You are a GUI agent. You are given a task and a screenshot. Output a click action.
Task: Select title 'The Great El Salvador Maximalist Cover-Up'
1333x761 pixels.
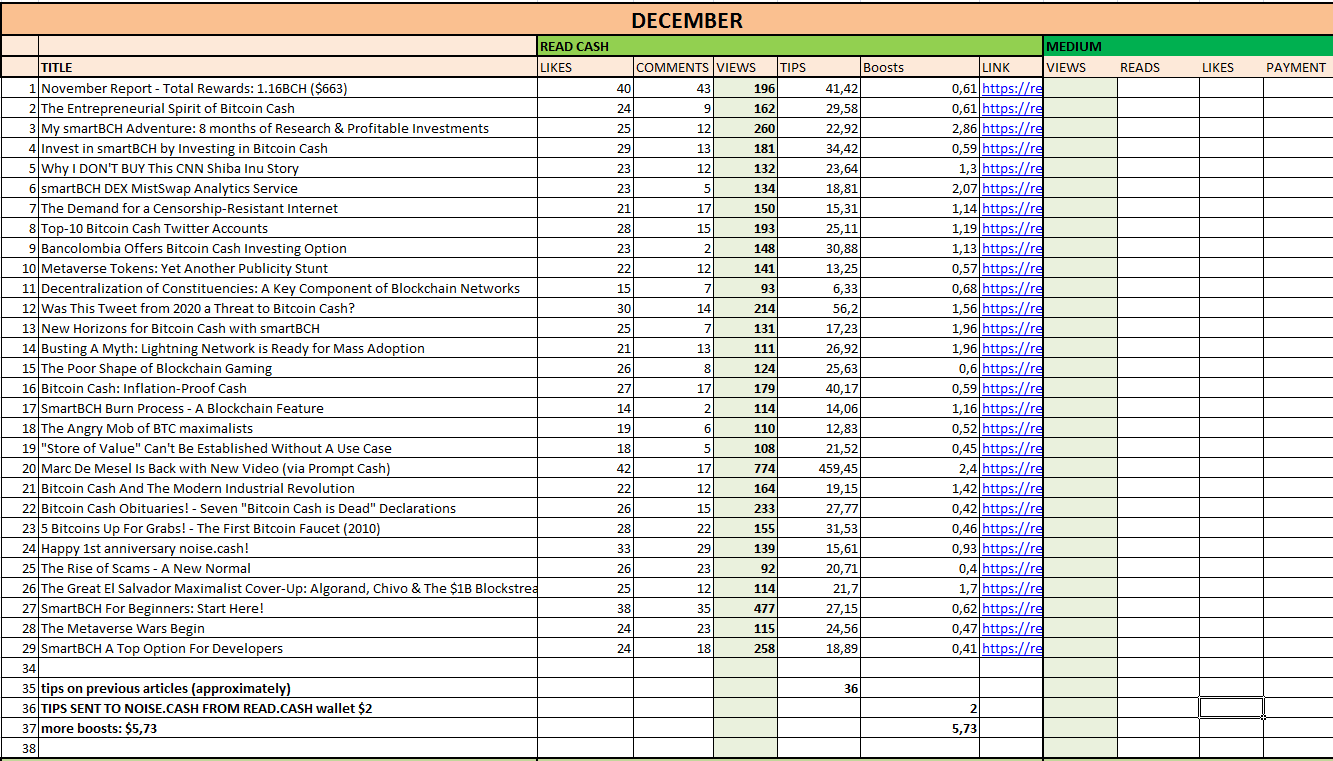point(288,588)
